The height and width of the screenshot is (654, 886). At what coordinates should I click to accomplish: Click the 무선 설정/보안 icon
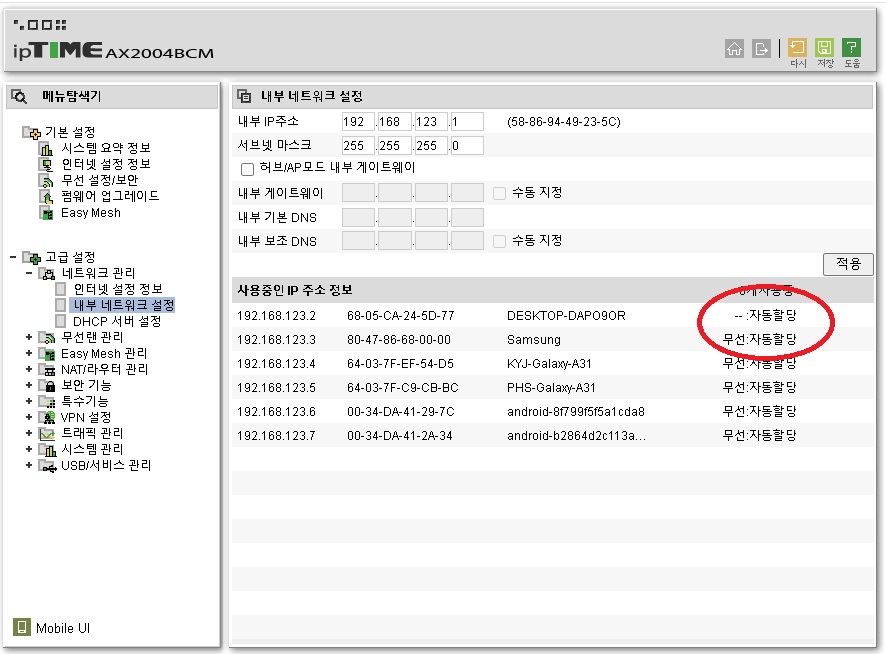point(46,180)
